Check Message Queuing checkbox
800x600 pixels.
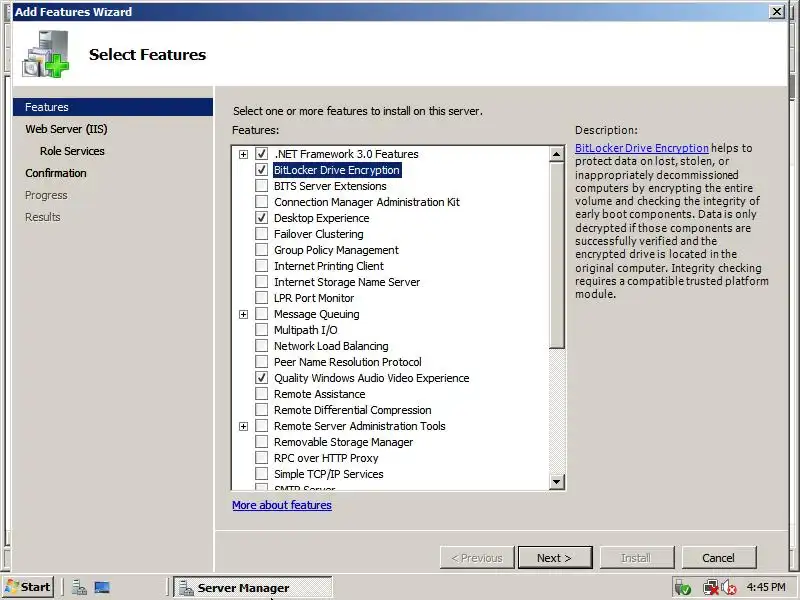[x=261, y=314]
